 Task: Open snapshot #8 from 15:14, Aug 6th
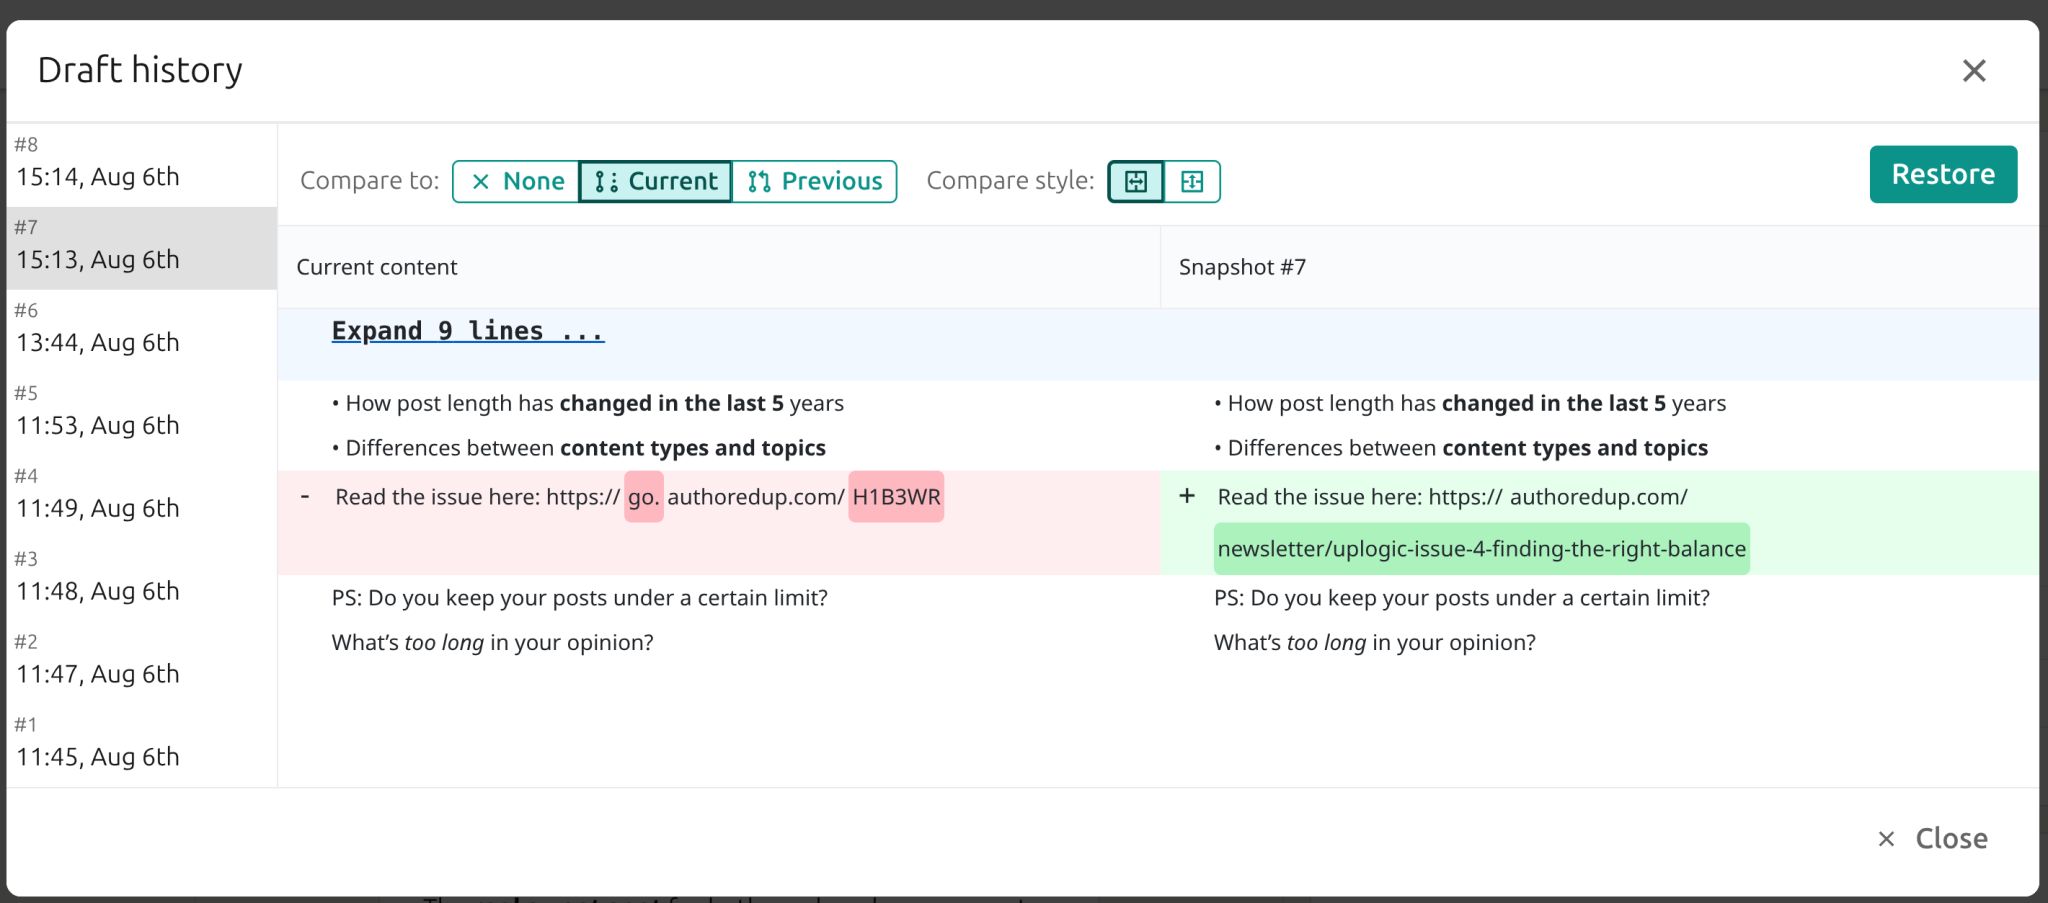tap(142, 164)
